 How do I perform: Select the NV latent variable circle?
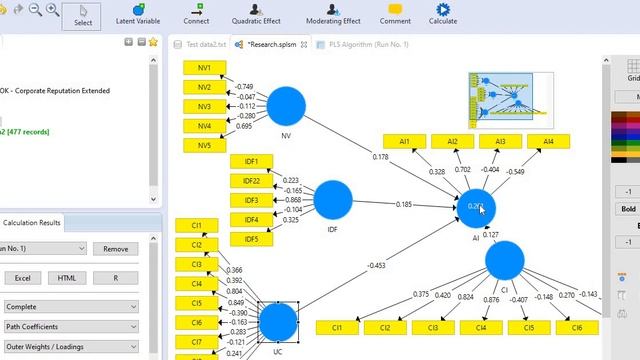click(286, 106)
